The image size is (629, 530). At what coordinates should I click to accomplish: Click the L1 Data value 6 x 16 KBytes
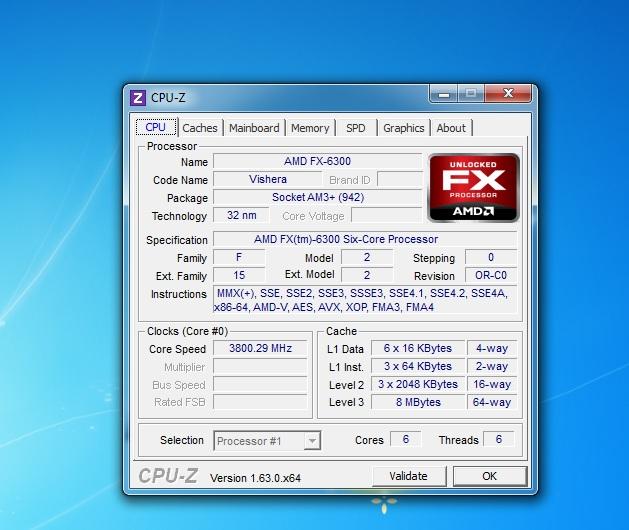418,348
